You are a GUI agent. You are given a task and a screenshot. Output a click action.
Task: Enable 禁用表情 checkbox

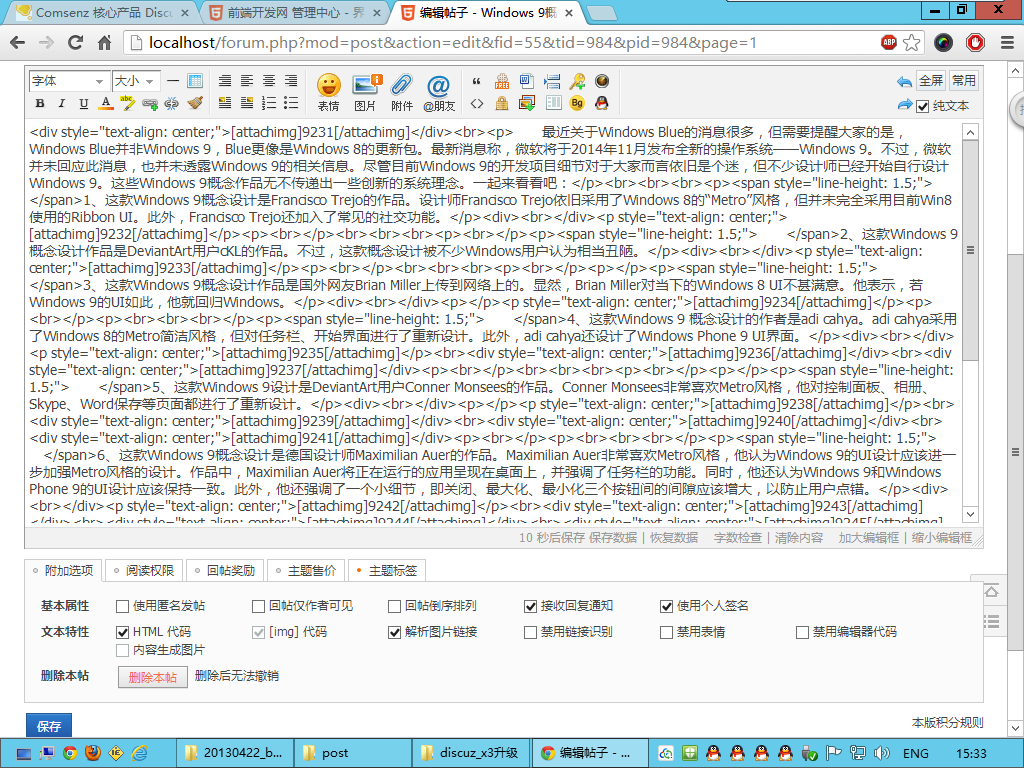click(x=666, y=632)
